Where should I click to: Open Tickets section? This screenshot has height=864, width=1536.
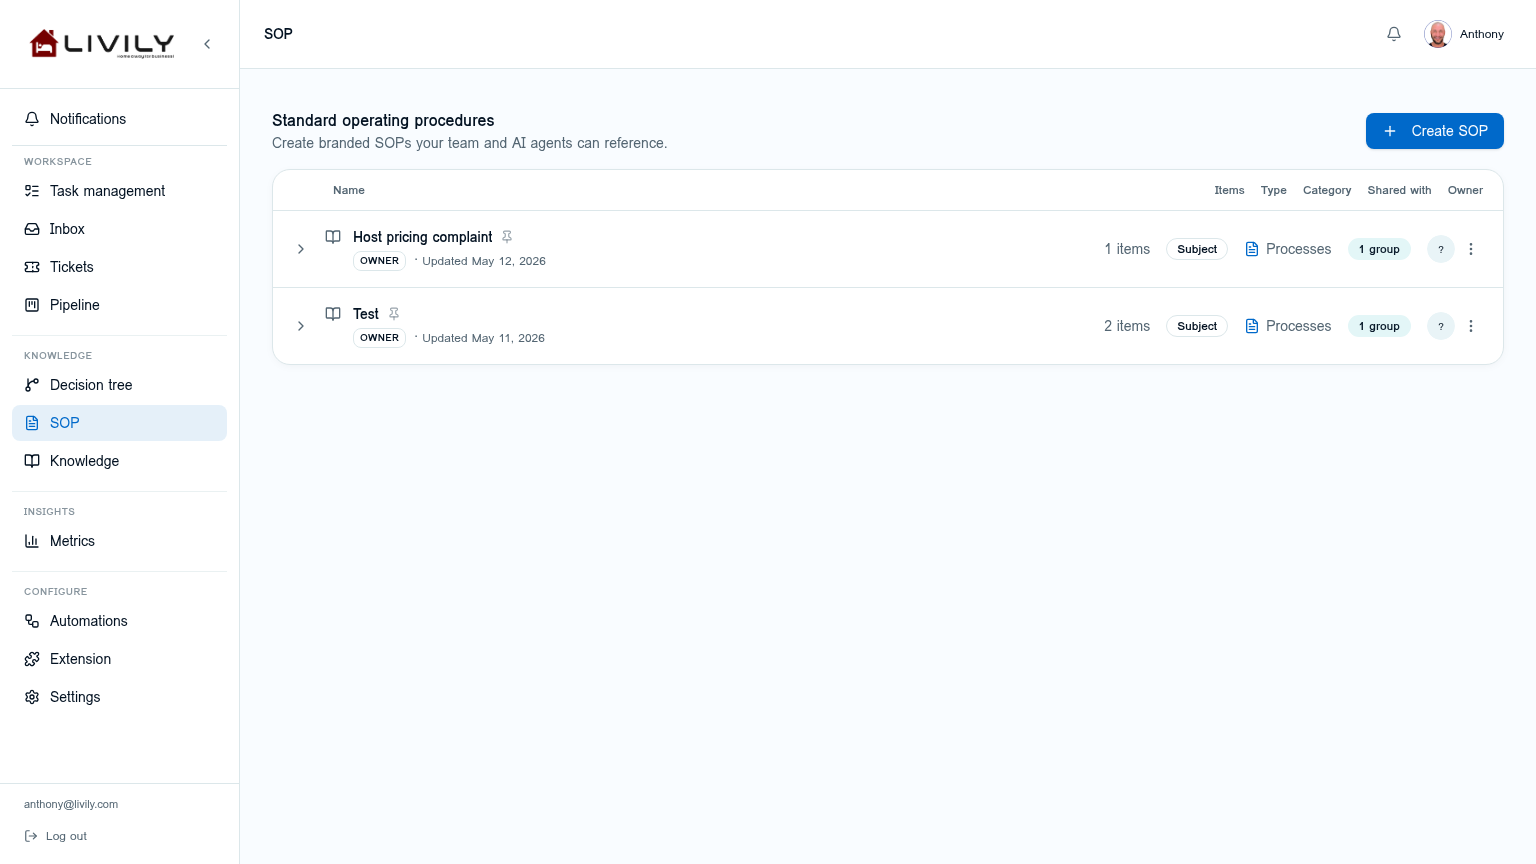[119, 267]
